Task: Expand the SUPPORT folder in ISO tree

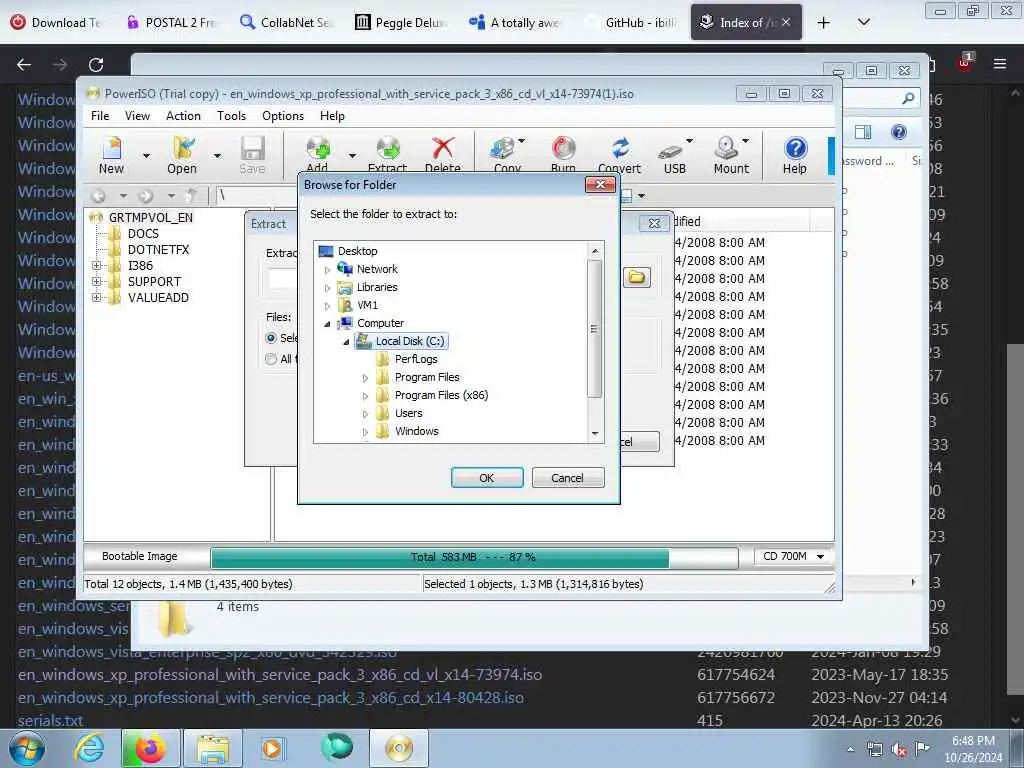Action: click(x=97, y=281)
